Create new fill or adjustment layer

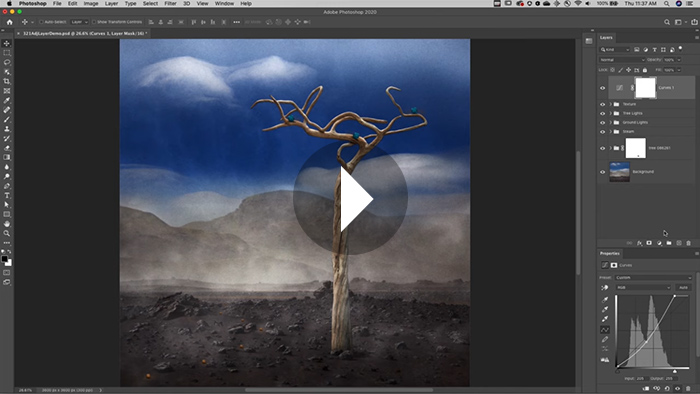click(659, 243)
